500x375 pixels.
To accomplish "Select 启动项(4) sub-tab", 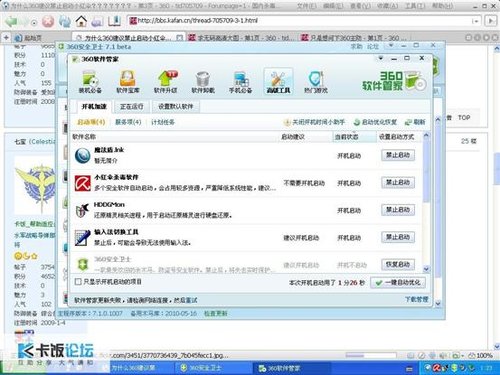I will point(91,122).
